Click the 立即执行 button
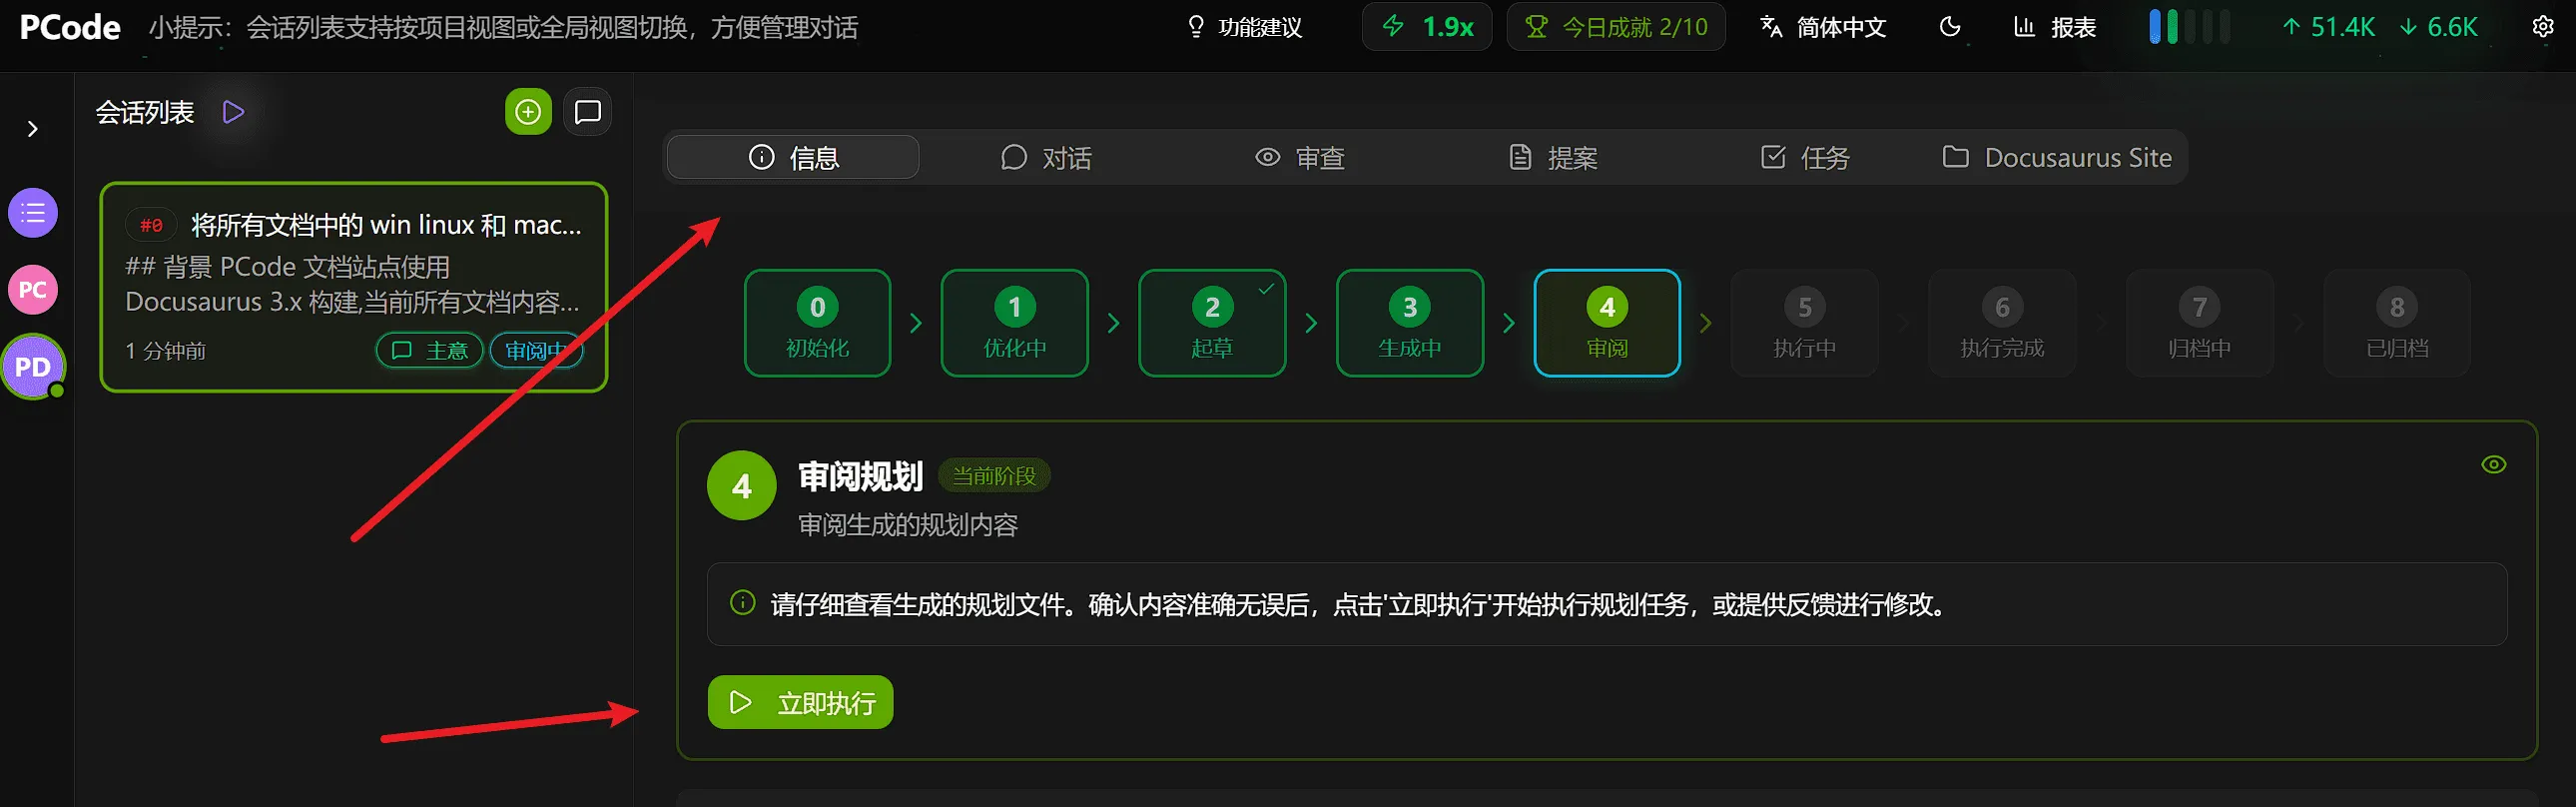 [800, 703]
